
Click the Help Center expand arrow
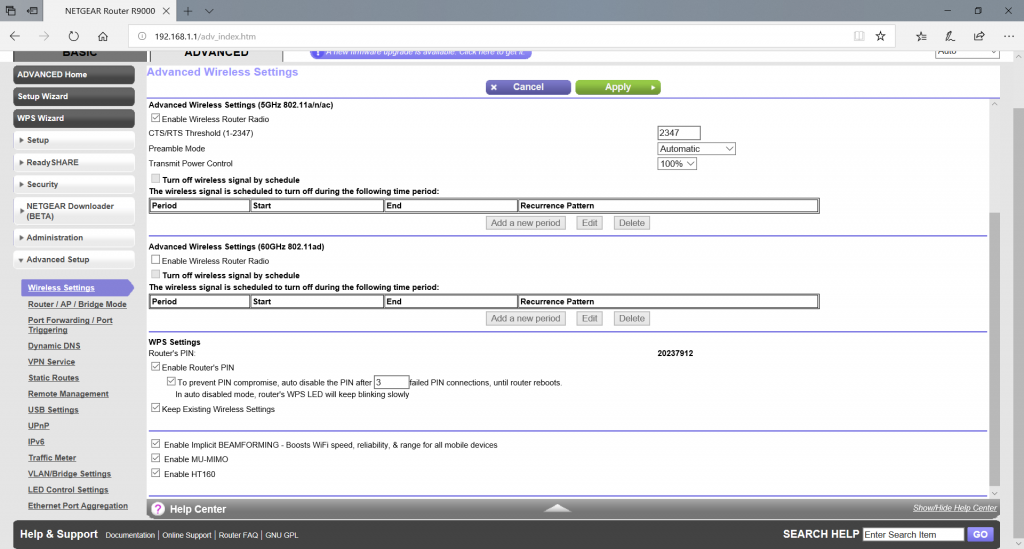click(x=557, y=508)
